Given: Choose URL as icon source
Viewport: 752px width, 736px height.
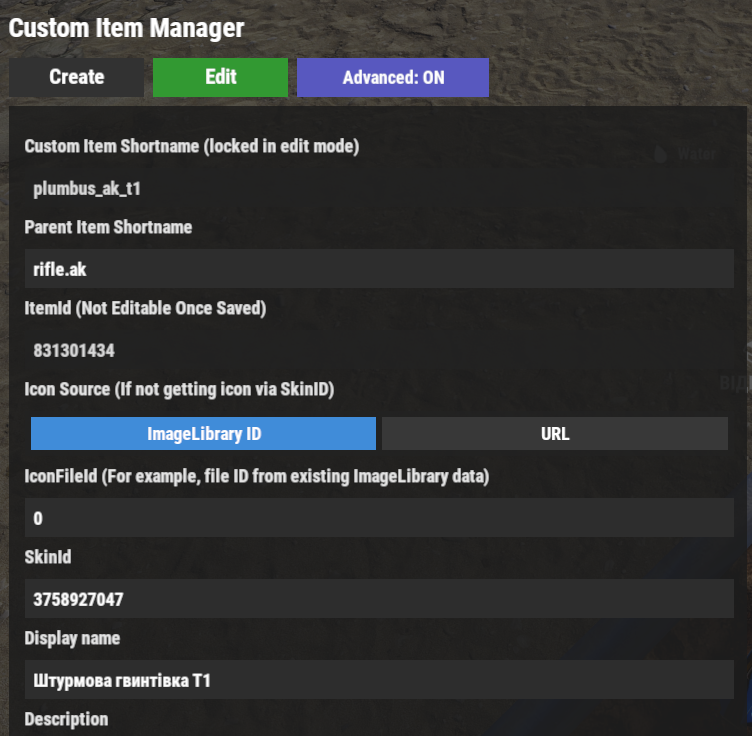Looking at the screenshot, I should (555, 433).
